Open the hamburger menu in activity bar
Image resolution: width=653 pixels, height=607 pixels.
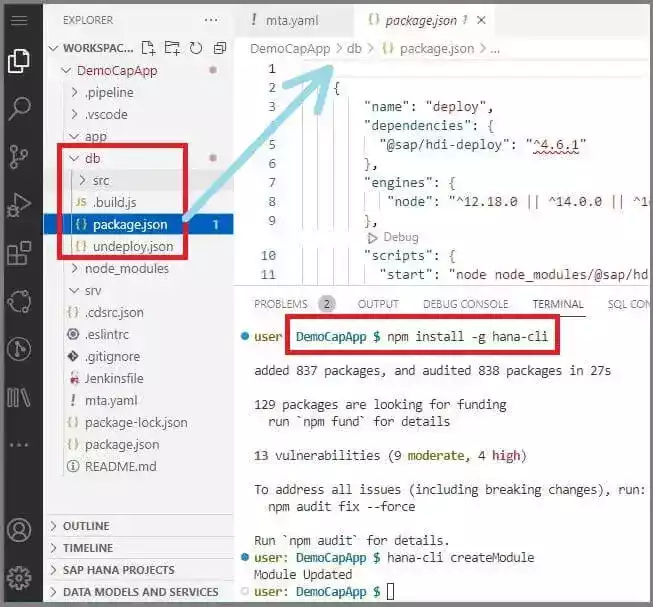point(19,20)
